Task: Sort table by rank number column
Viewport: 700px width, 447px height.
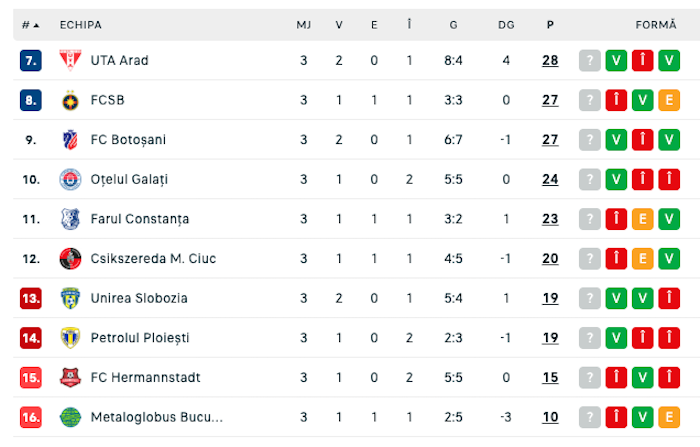Action: (30, 24)
